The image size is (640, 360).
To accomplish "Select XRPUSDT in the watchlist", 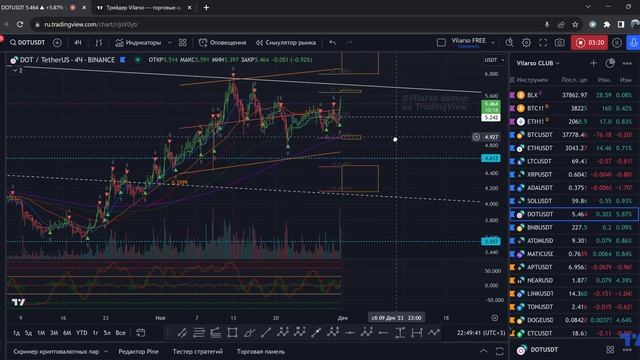I will (573, 175).
